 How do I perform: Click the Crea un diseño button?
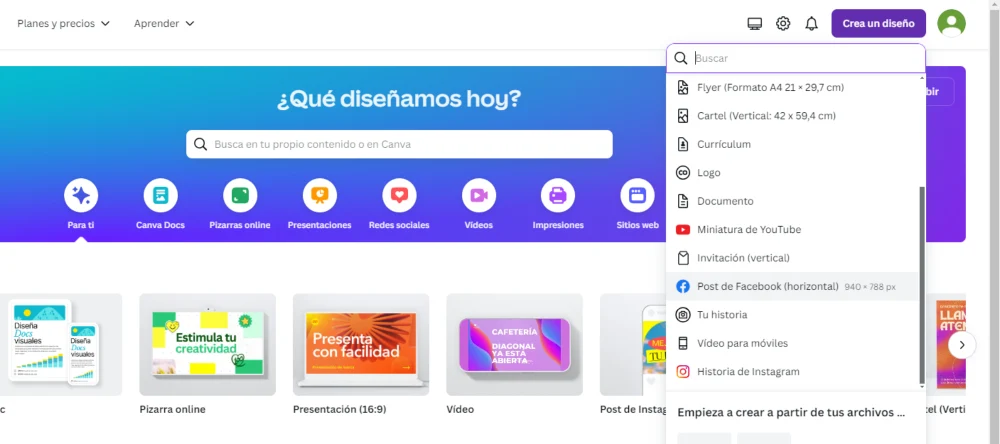(x=878, y=24)
